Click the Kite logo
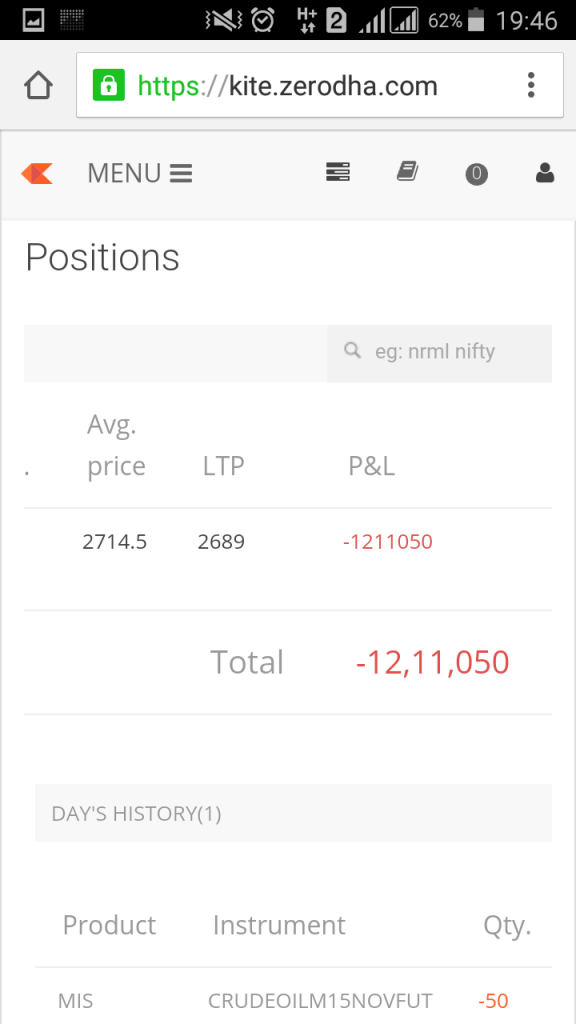 (37, 172)
